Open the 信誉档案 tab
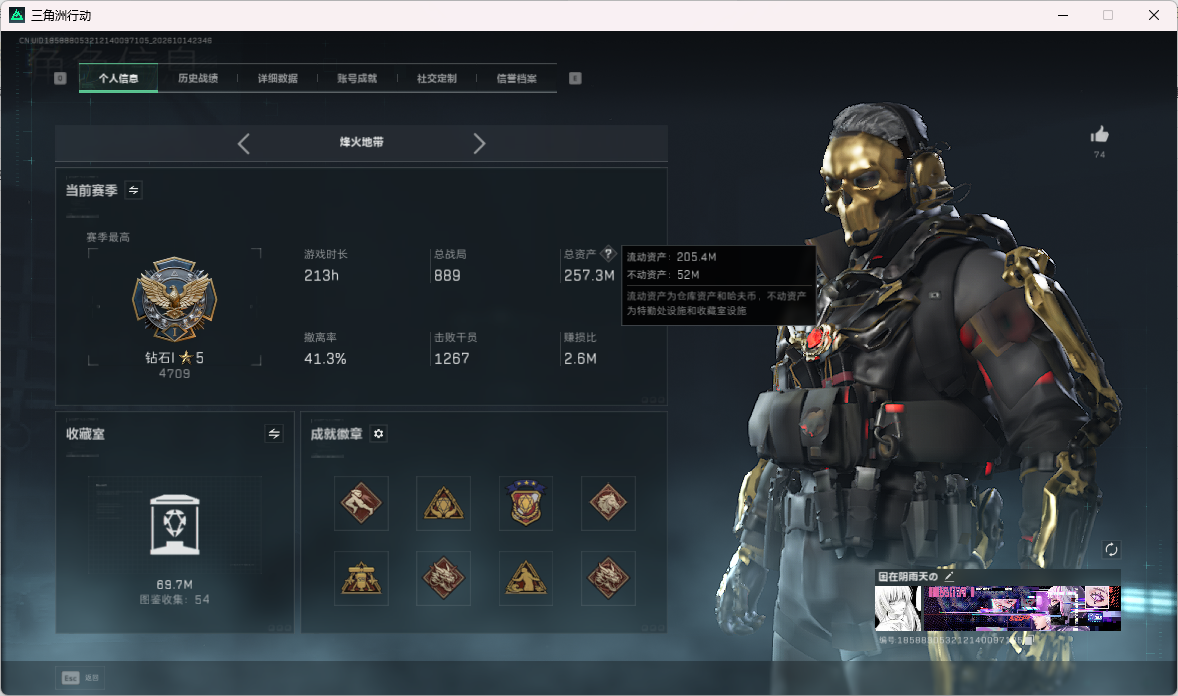The width and height of the screenshot is (1178, 696). 516,78
